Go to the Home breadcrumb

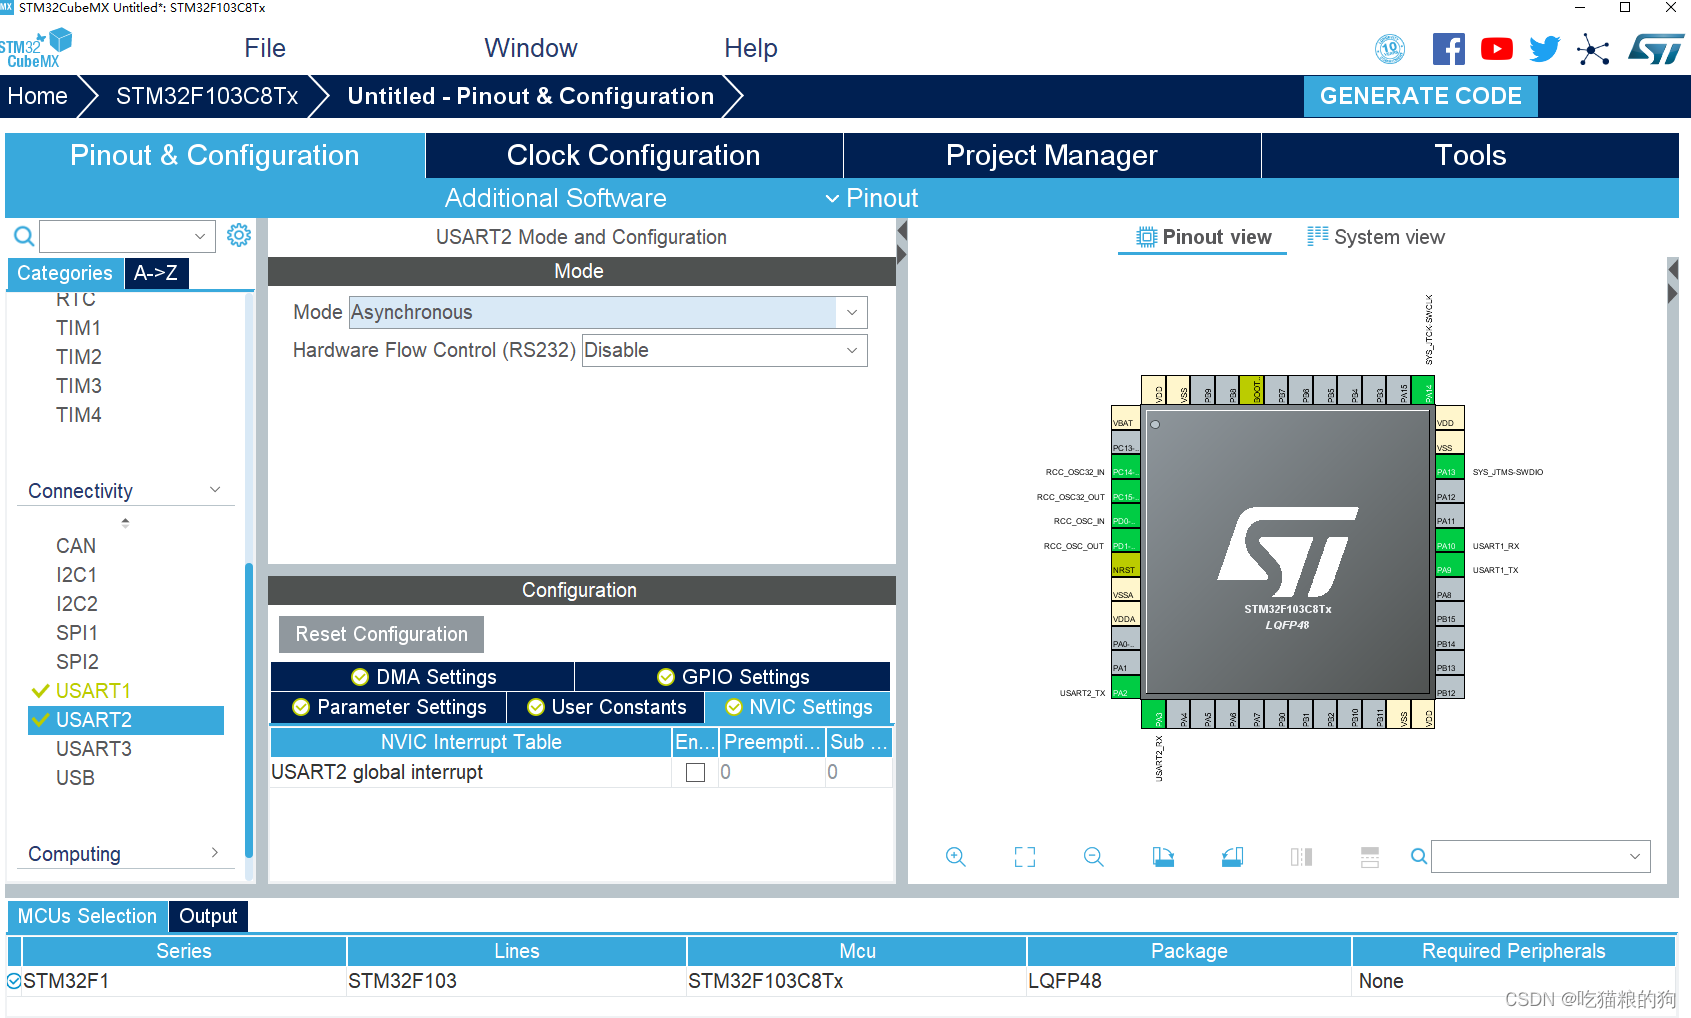click(x=38, y=96)
